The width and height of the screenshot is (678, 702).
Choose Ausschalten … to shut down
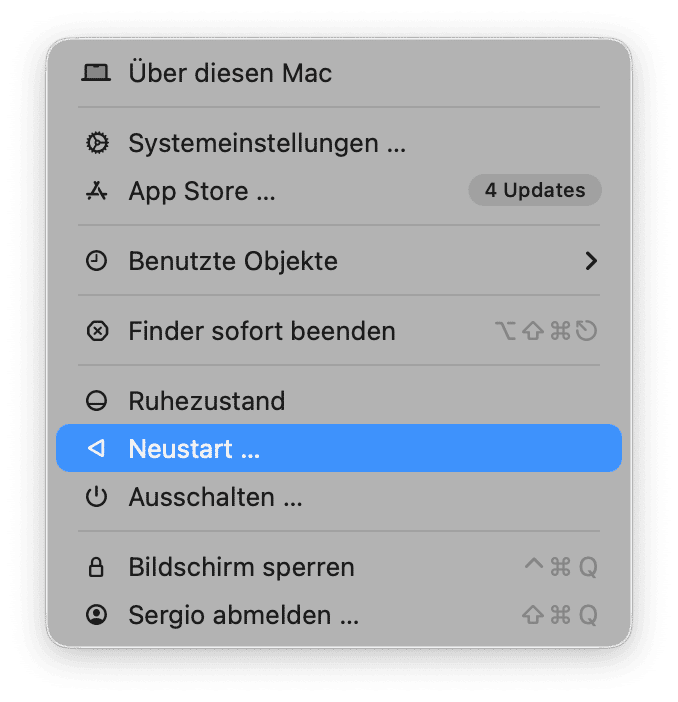(x=215, y=497)
